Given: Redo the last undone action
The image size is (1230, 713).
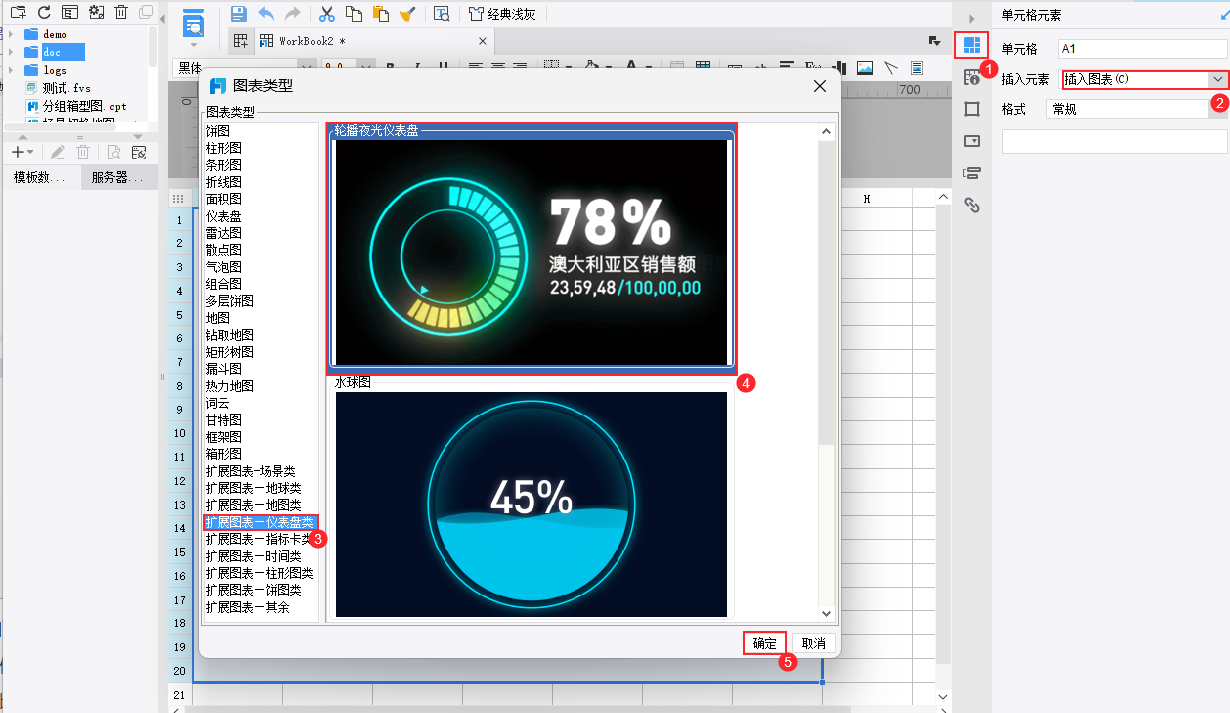Looking at the screenshot, I should [x=292, y=14].
